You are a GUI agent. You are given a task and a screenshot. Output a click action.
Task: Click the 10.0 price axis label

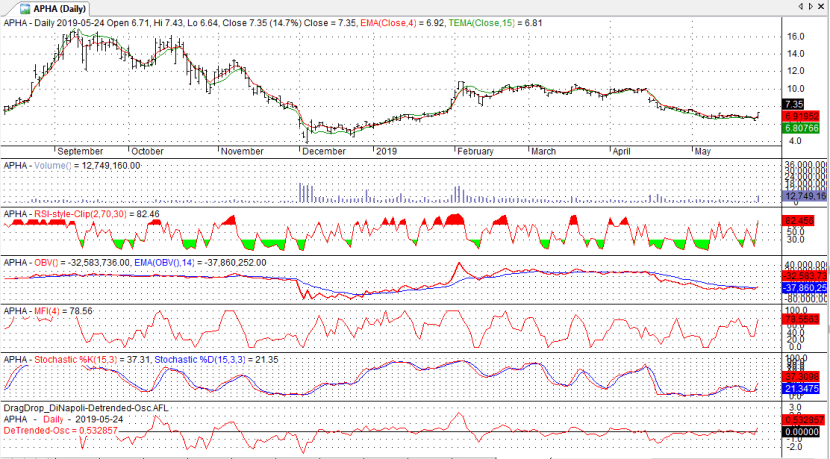(x=797, y=88)
